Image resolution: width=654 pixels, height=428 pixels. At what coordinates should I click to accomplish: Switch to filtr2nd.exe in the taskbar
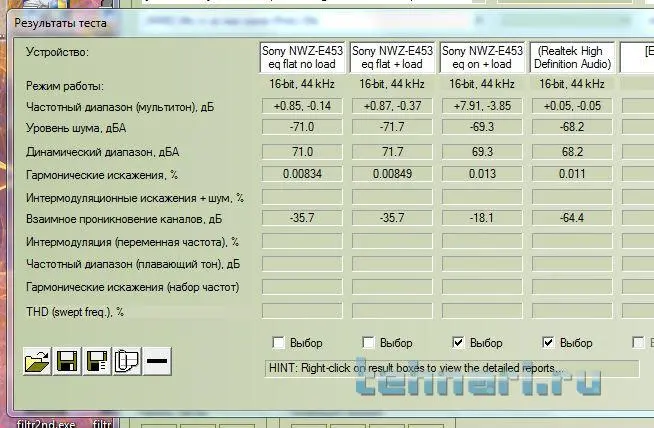click(x=46, y=424)
